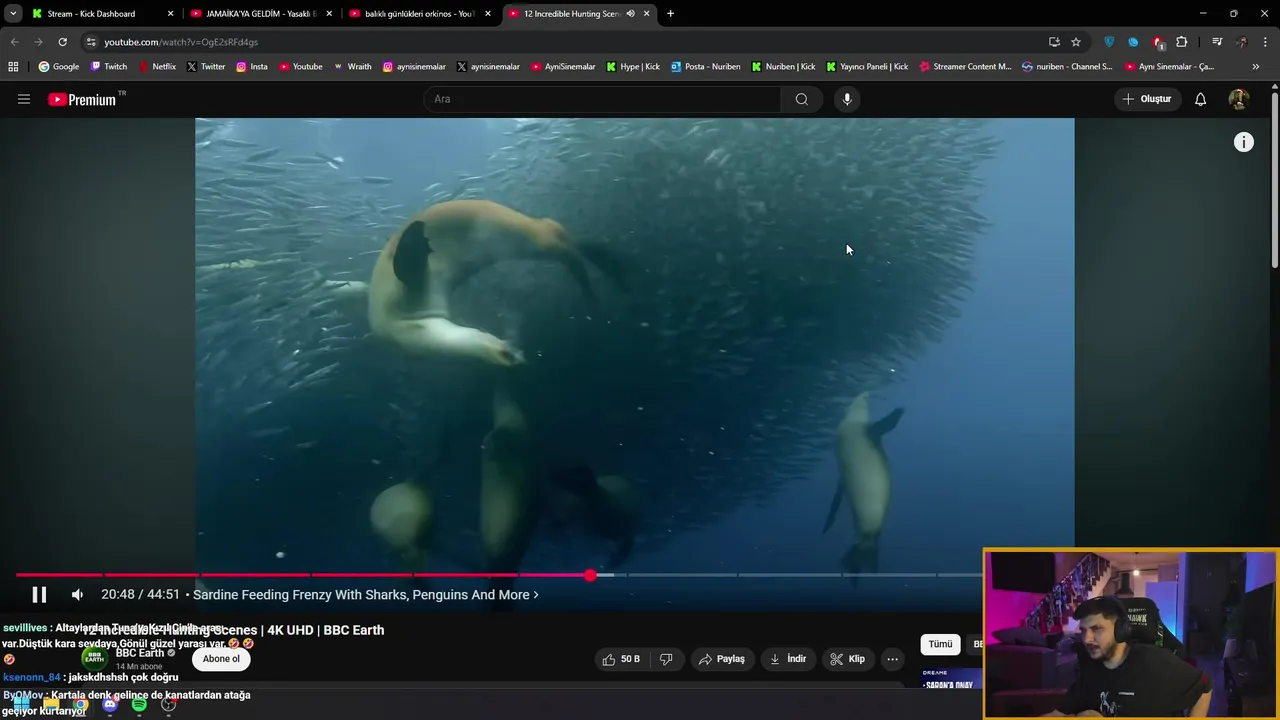Image resolution: width=1280 pixels, height=720 pixels.
Task: Open more actions three-dot menu under video
Action: click(892, 659)
